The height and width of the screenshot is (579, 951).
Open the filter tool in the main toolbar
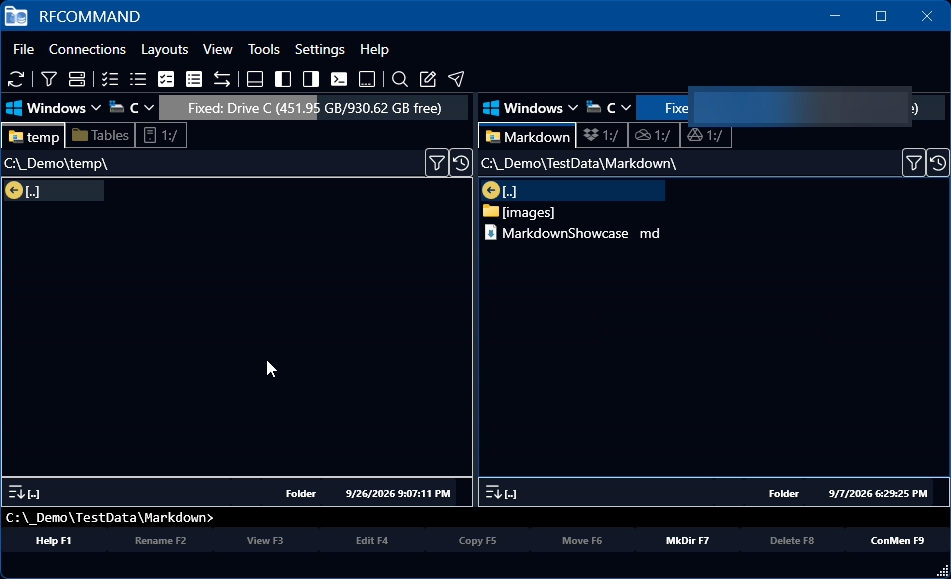point(49,79)
